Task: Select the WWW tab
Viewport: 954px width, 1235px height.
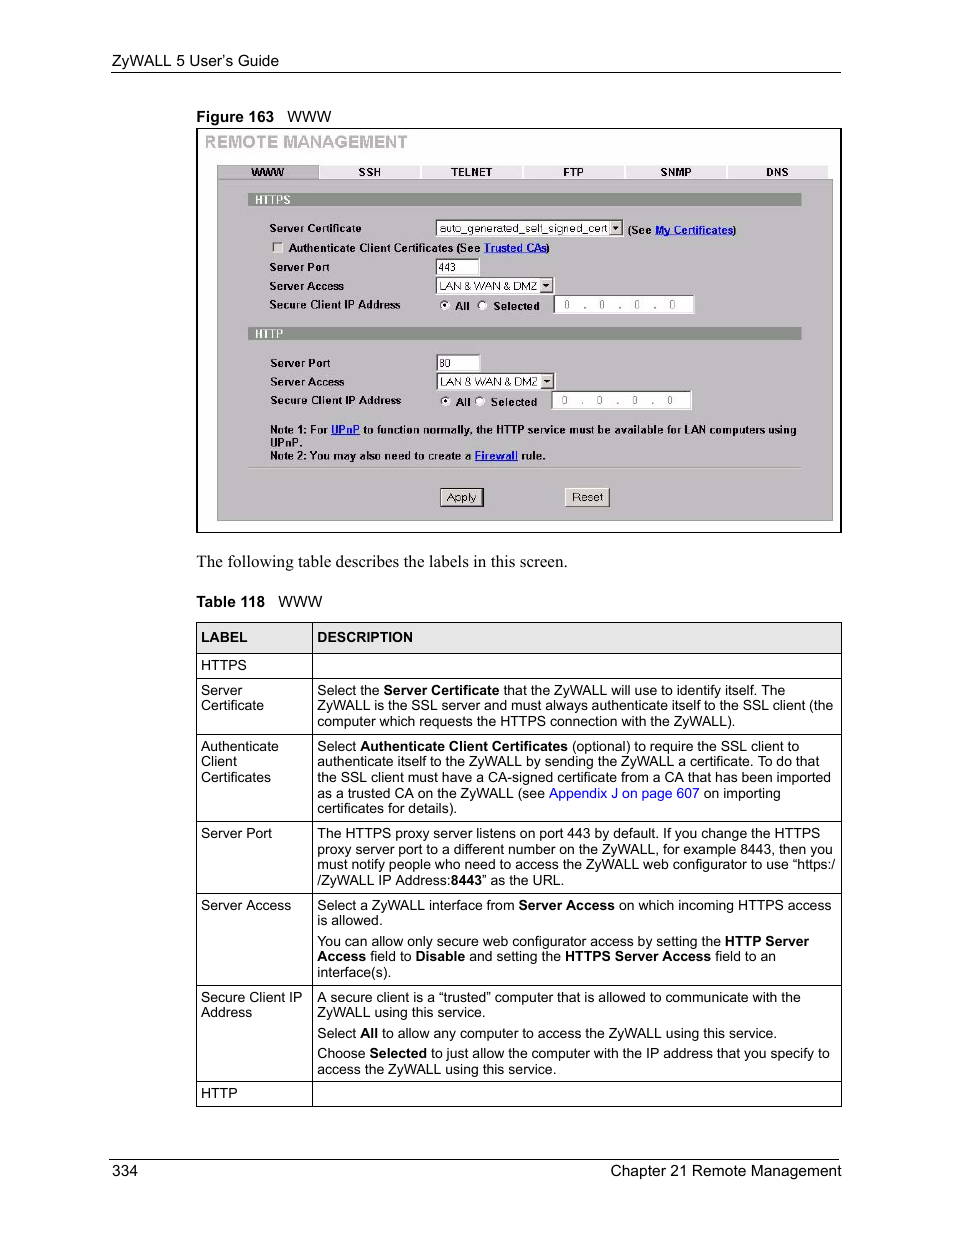Action: click(x=267, y=171)
